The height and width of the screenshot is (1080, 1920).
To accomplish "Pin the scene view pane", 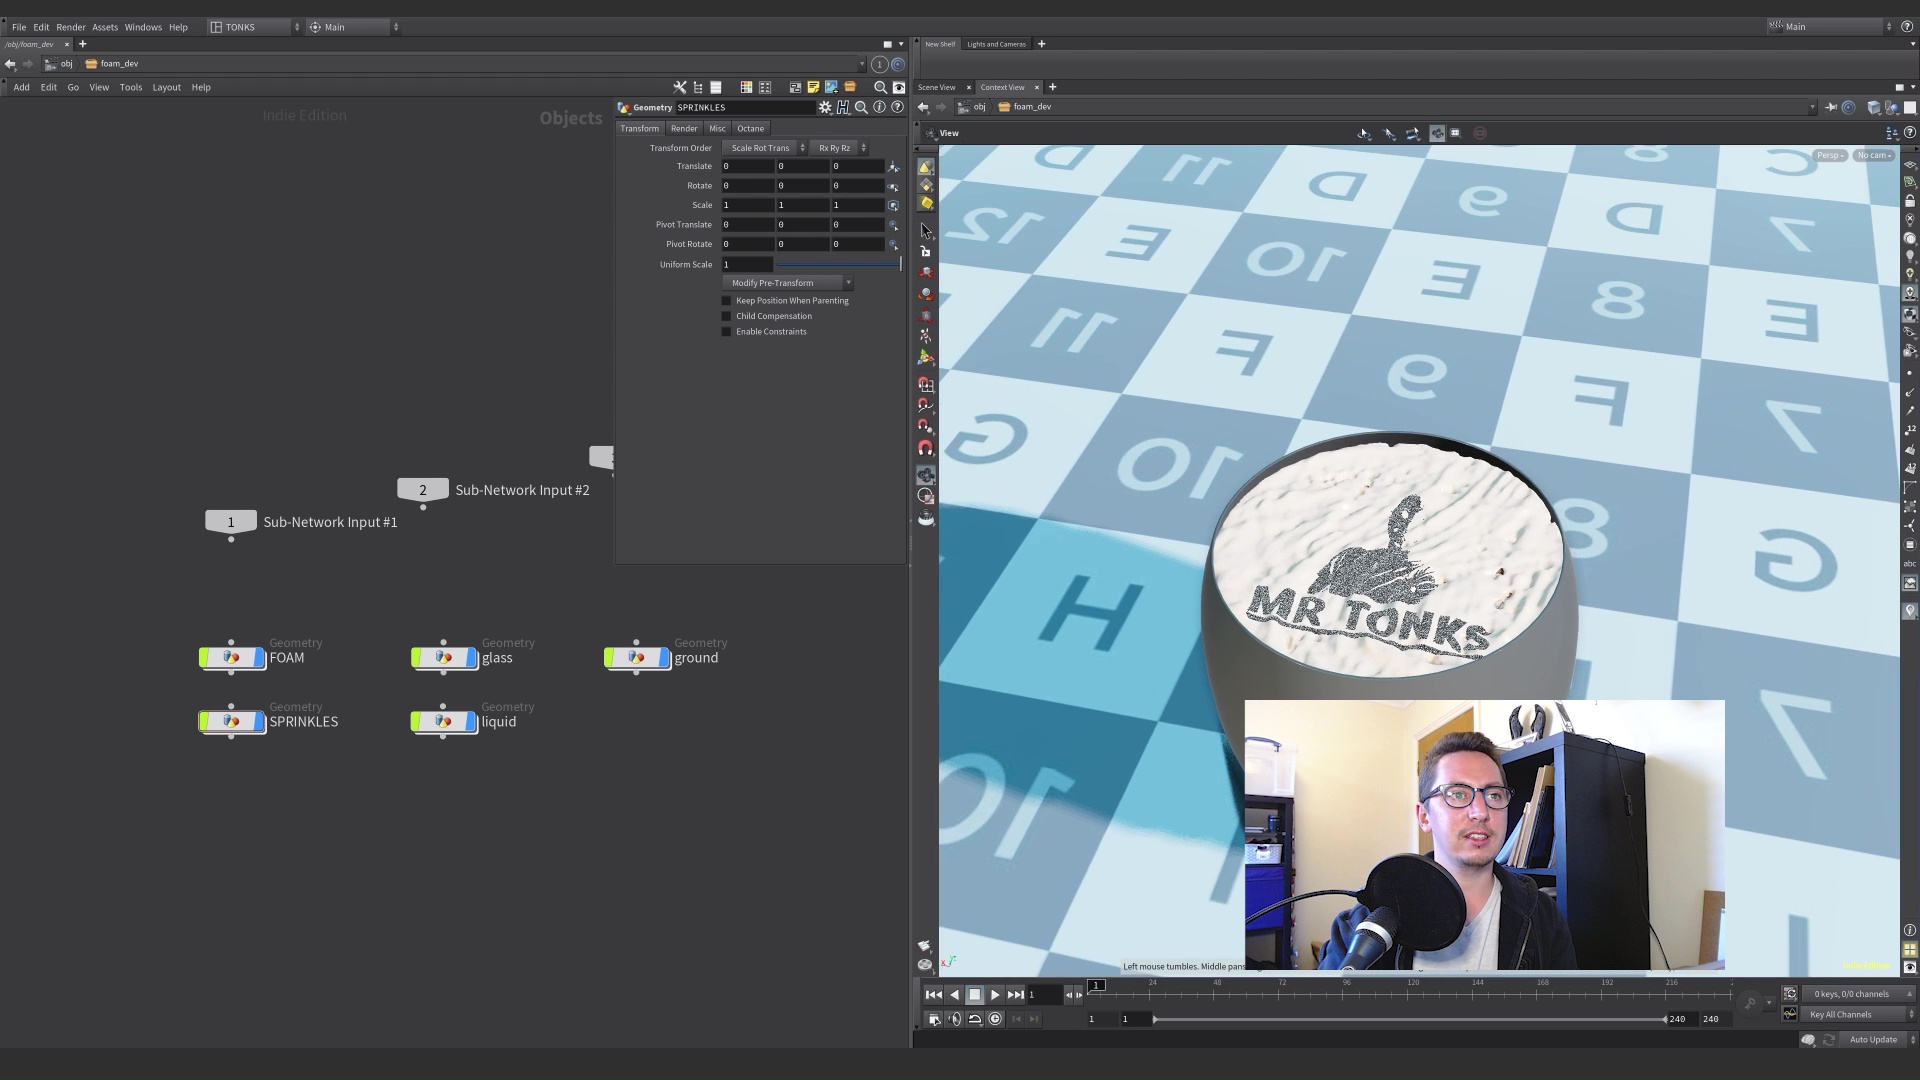I will (x=1830, y=107).
